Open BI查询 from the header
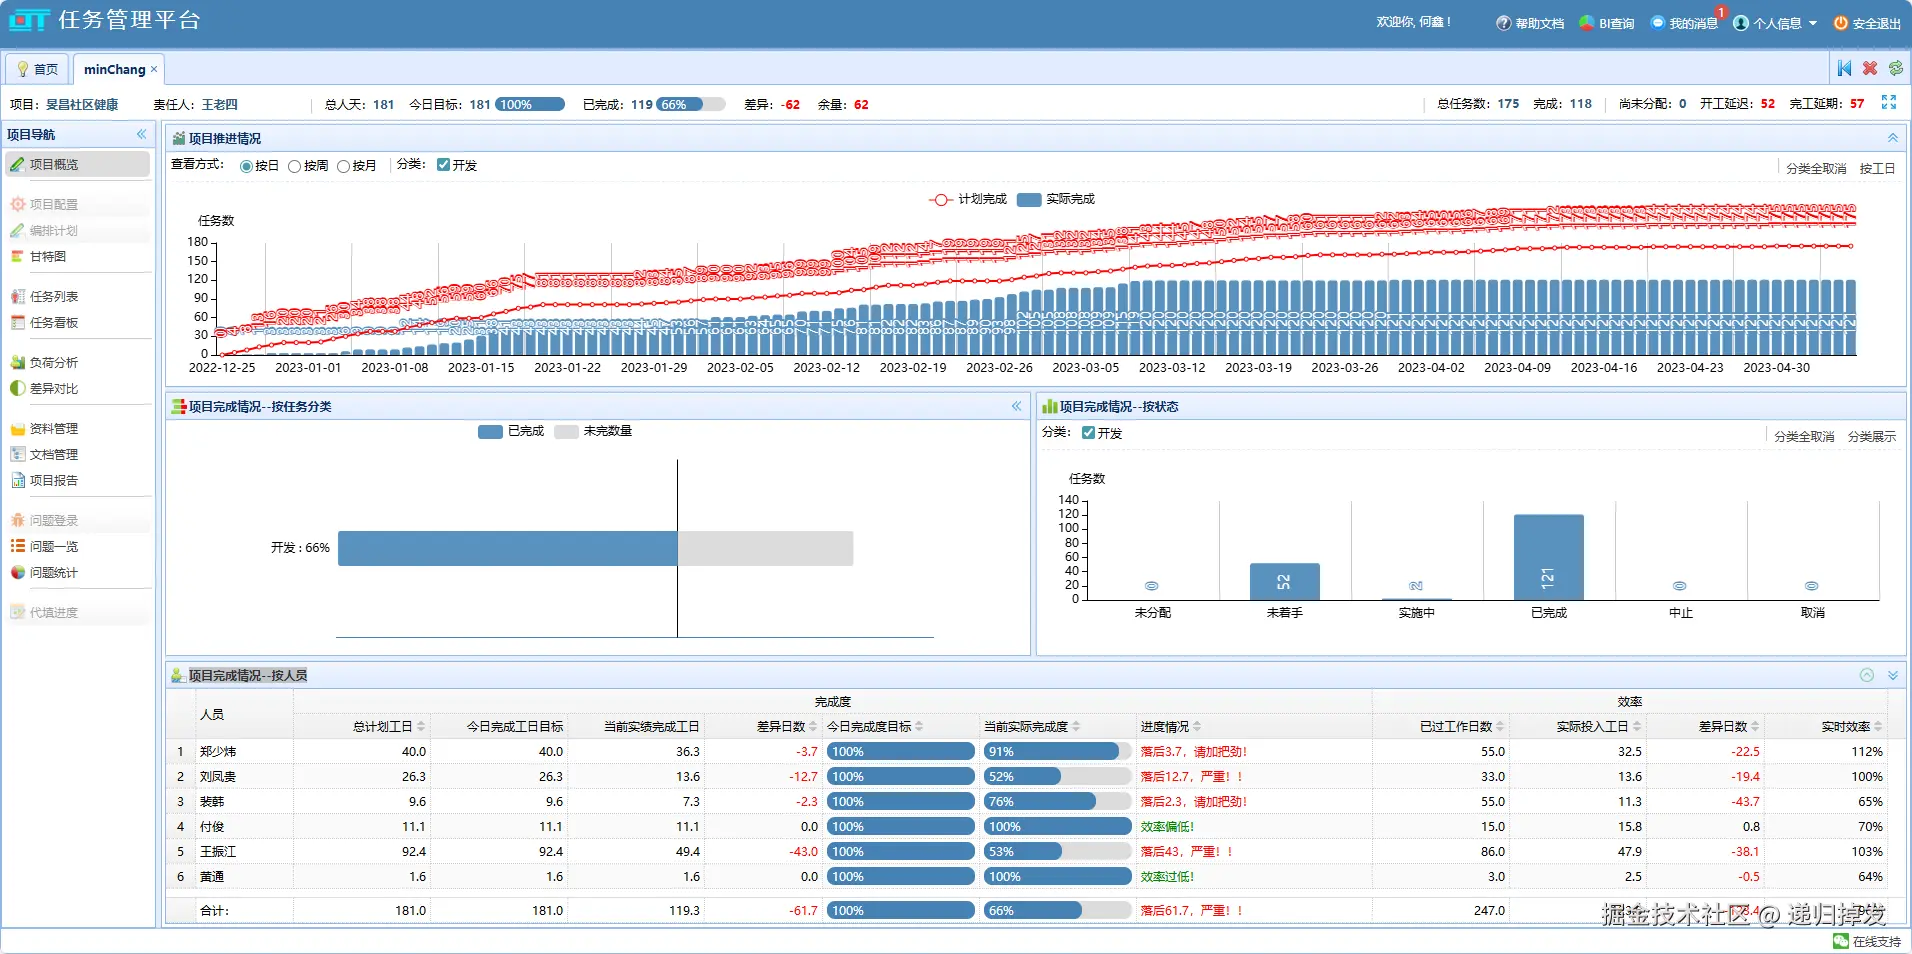The image size is (1912, 954). pos(1607,23)
